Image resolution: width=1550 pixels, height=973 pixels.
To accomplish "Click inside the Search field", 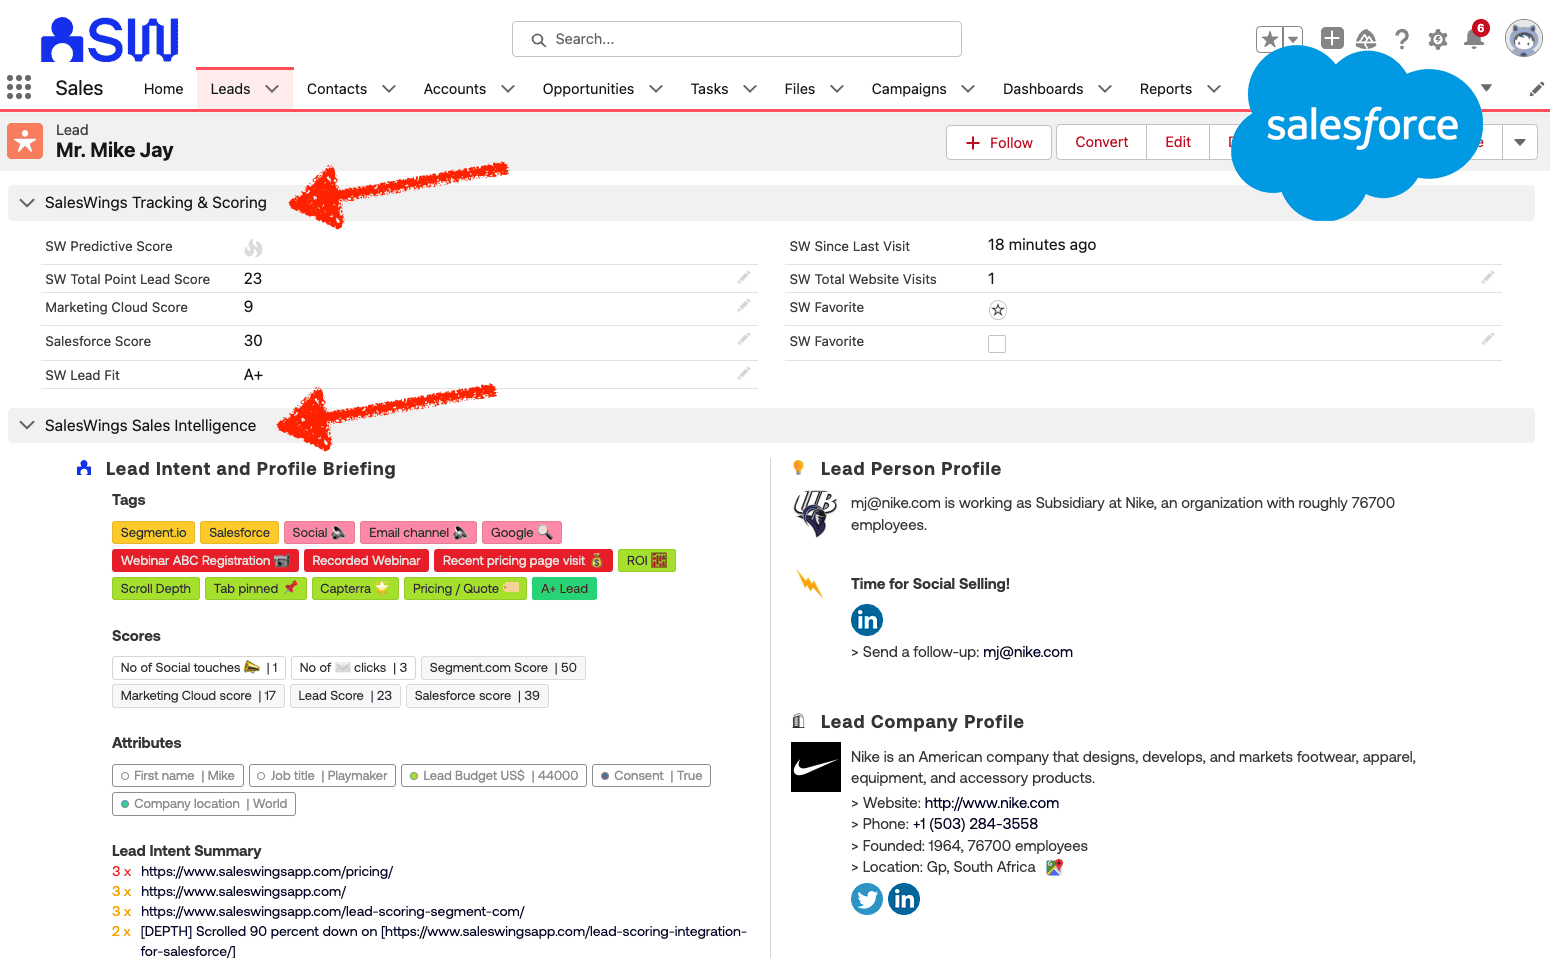I will (x=736, y=39).
